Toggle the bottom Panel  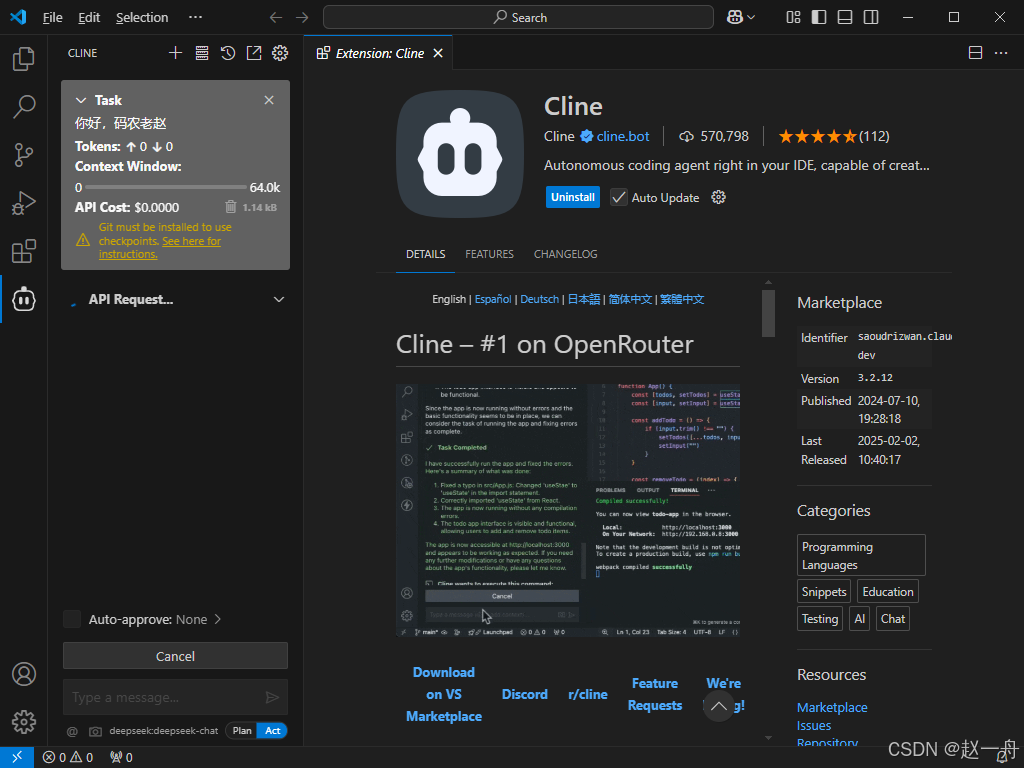click(x=845, y=18)
